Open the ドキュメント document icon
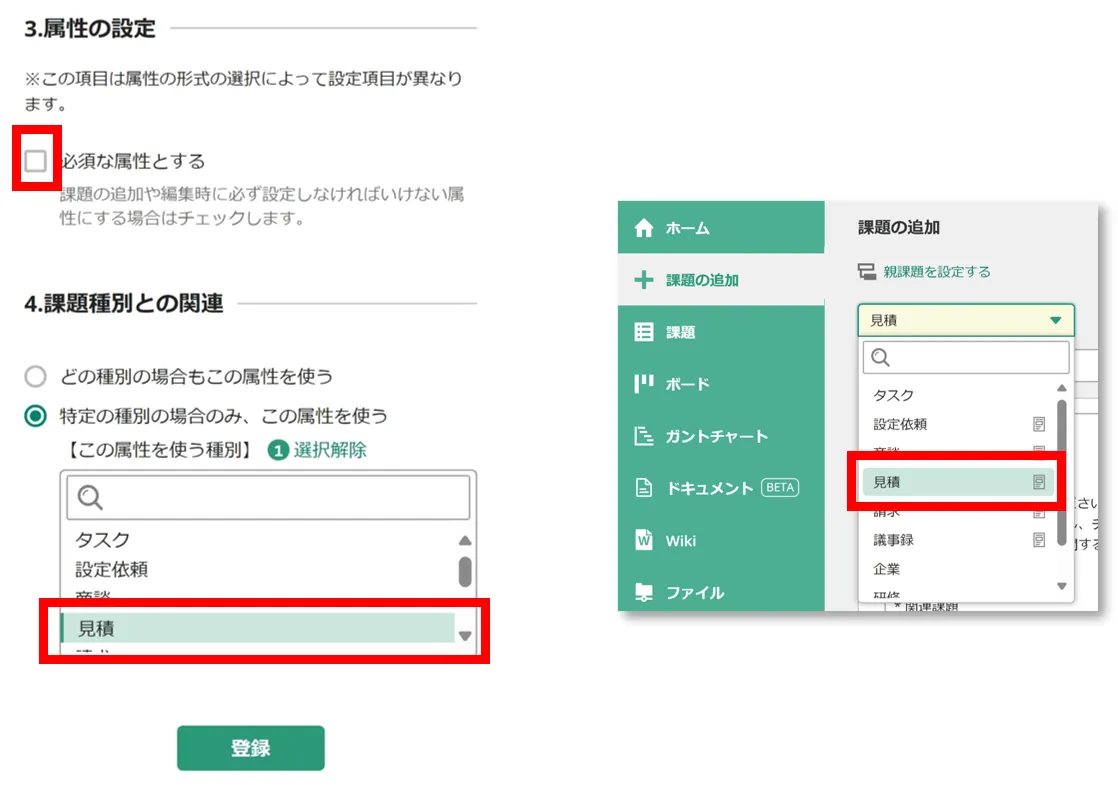Viewport: 1118px width, 802px height. tap(644, 488)
